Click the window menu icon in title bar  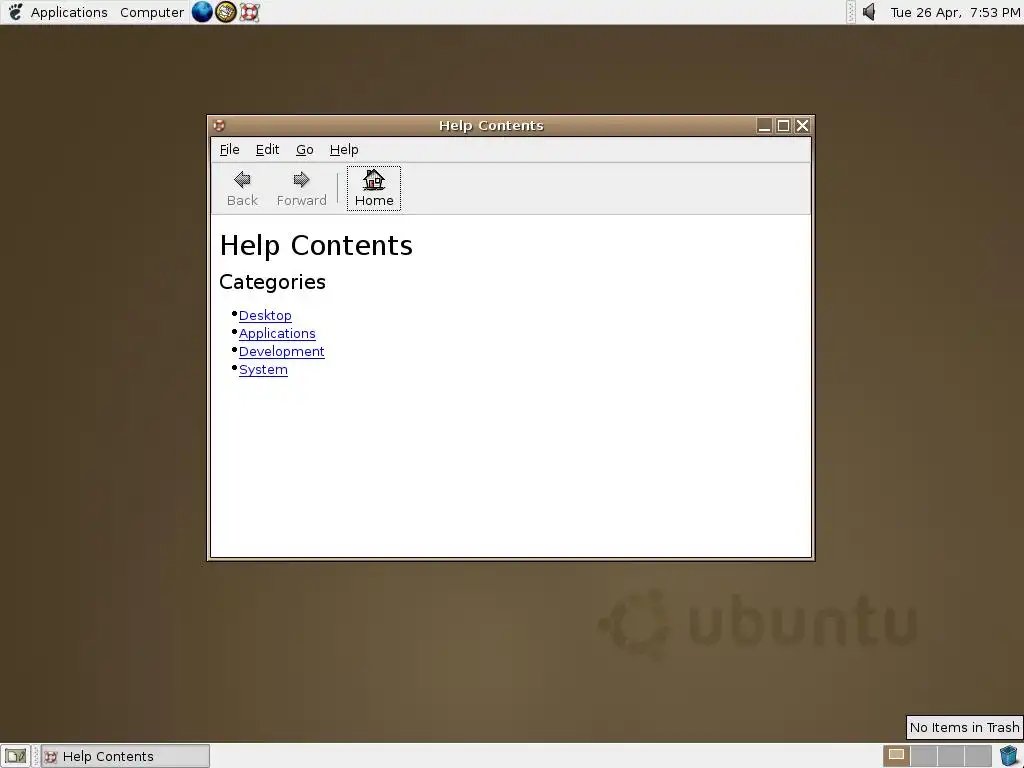point(219,125)
